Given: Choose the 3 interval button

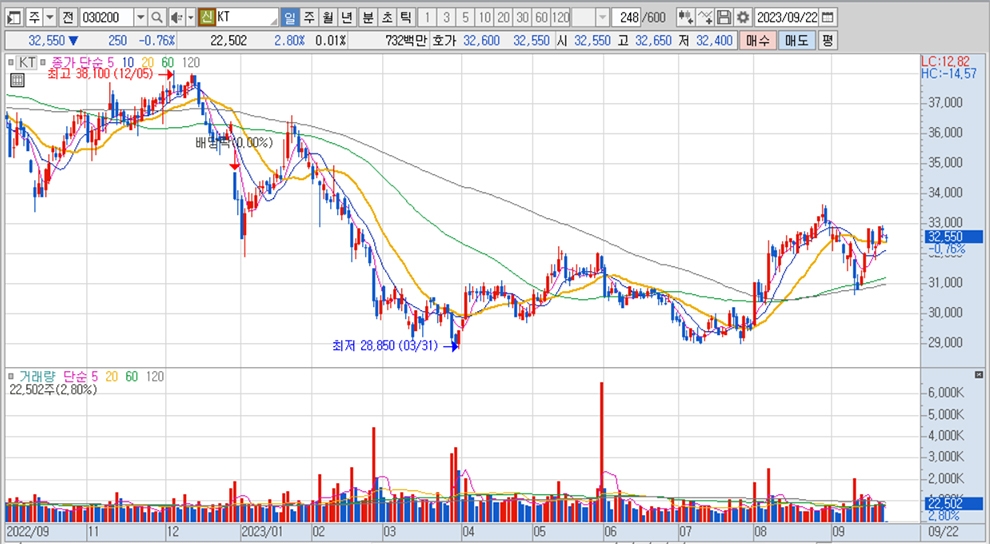Looking at the screenshot, I should click(x=446, y=17).
